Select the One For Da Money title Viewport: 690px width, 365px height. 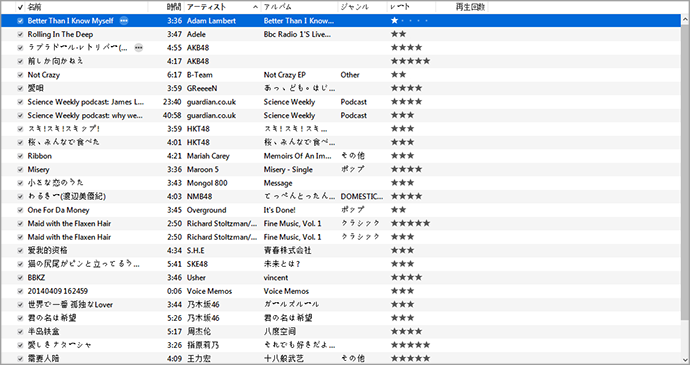click(58, 210)
